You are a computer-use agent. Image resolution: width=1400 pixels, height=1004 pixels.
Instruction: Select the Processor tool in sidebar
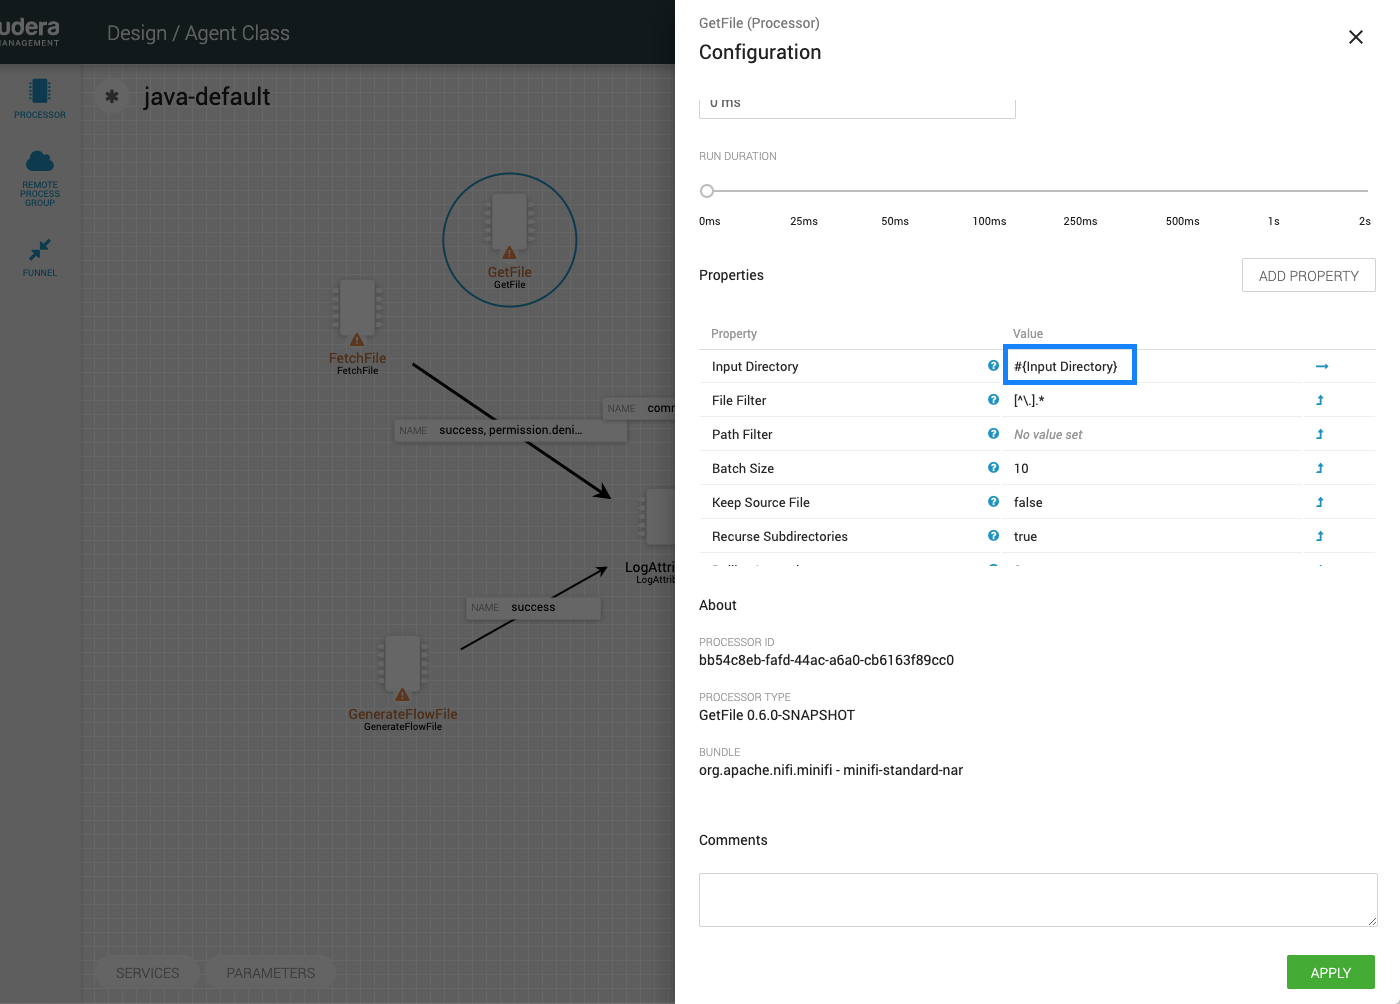coord(40,98)
